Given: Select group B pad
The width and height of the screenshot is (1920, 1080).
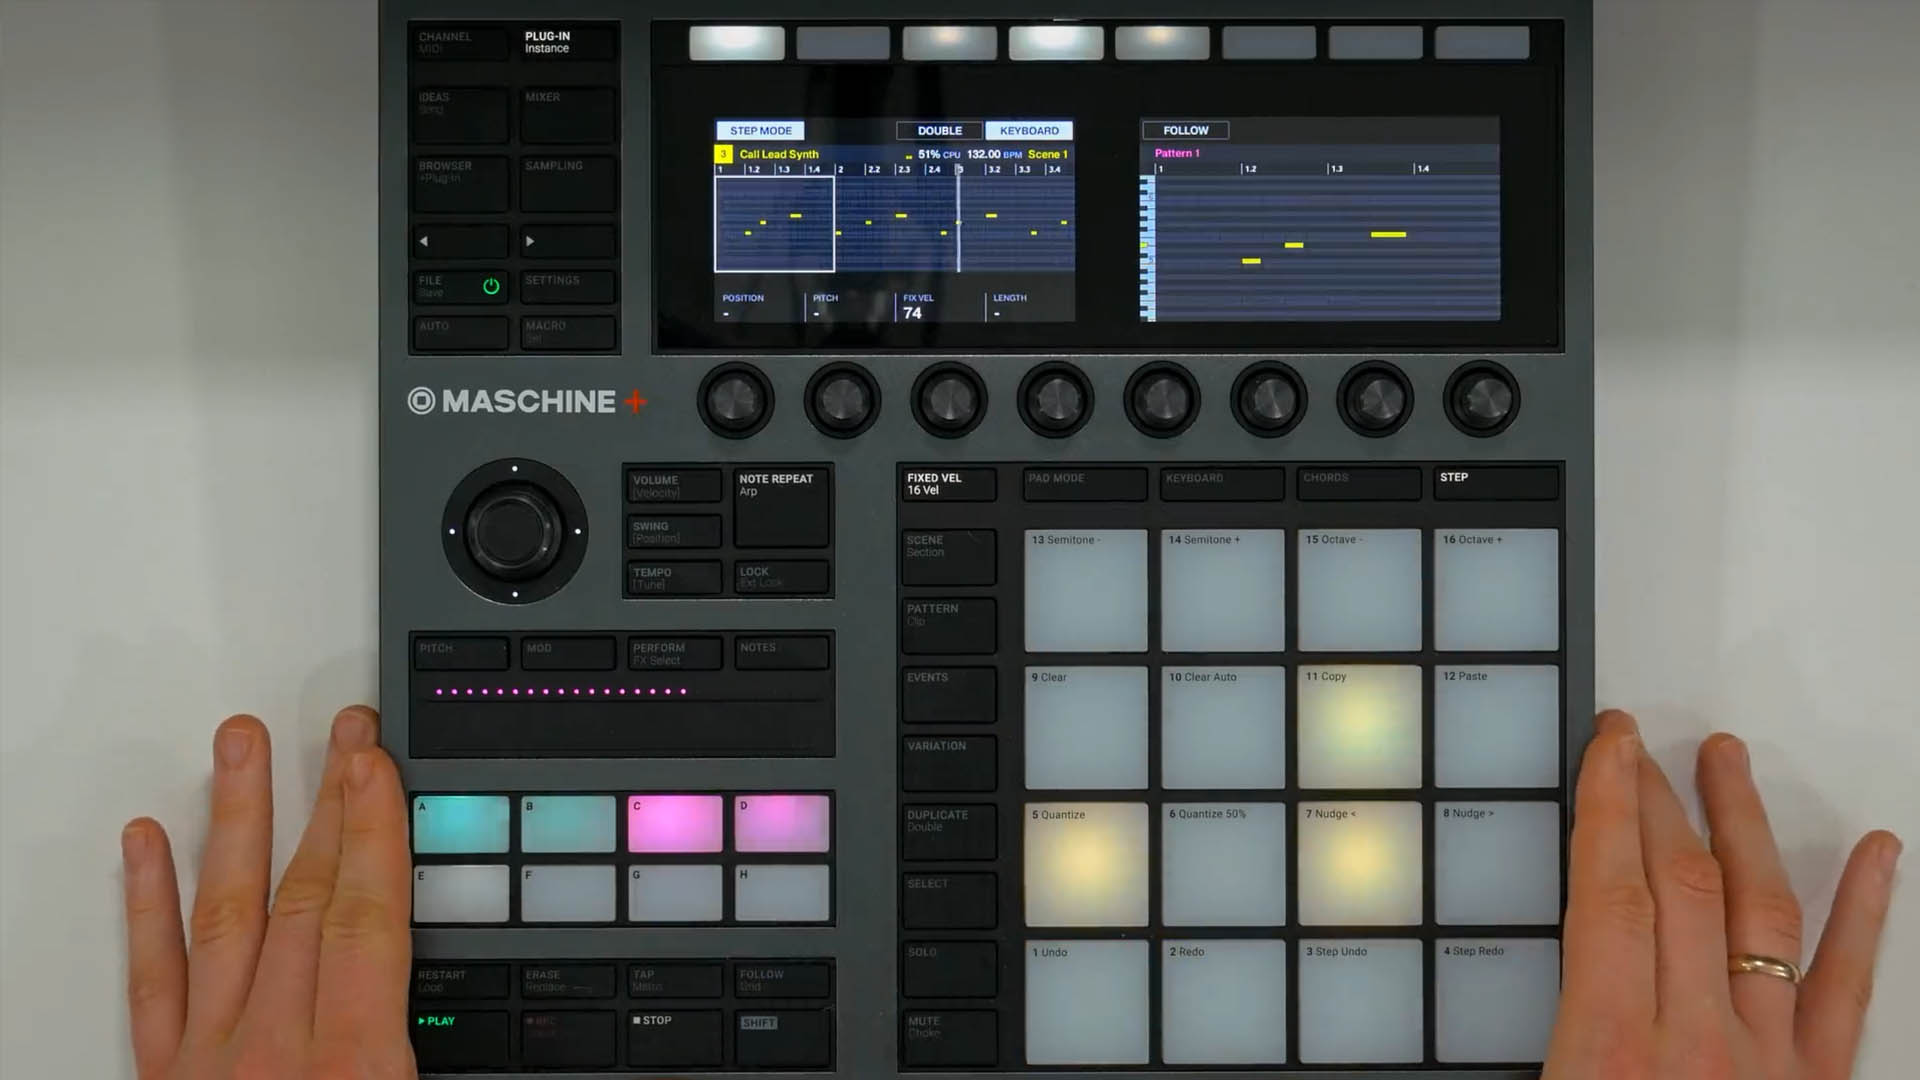Looking at the screenshot, I should [568, 824].
